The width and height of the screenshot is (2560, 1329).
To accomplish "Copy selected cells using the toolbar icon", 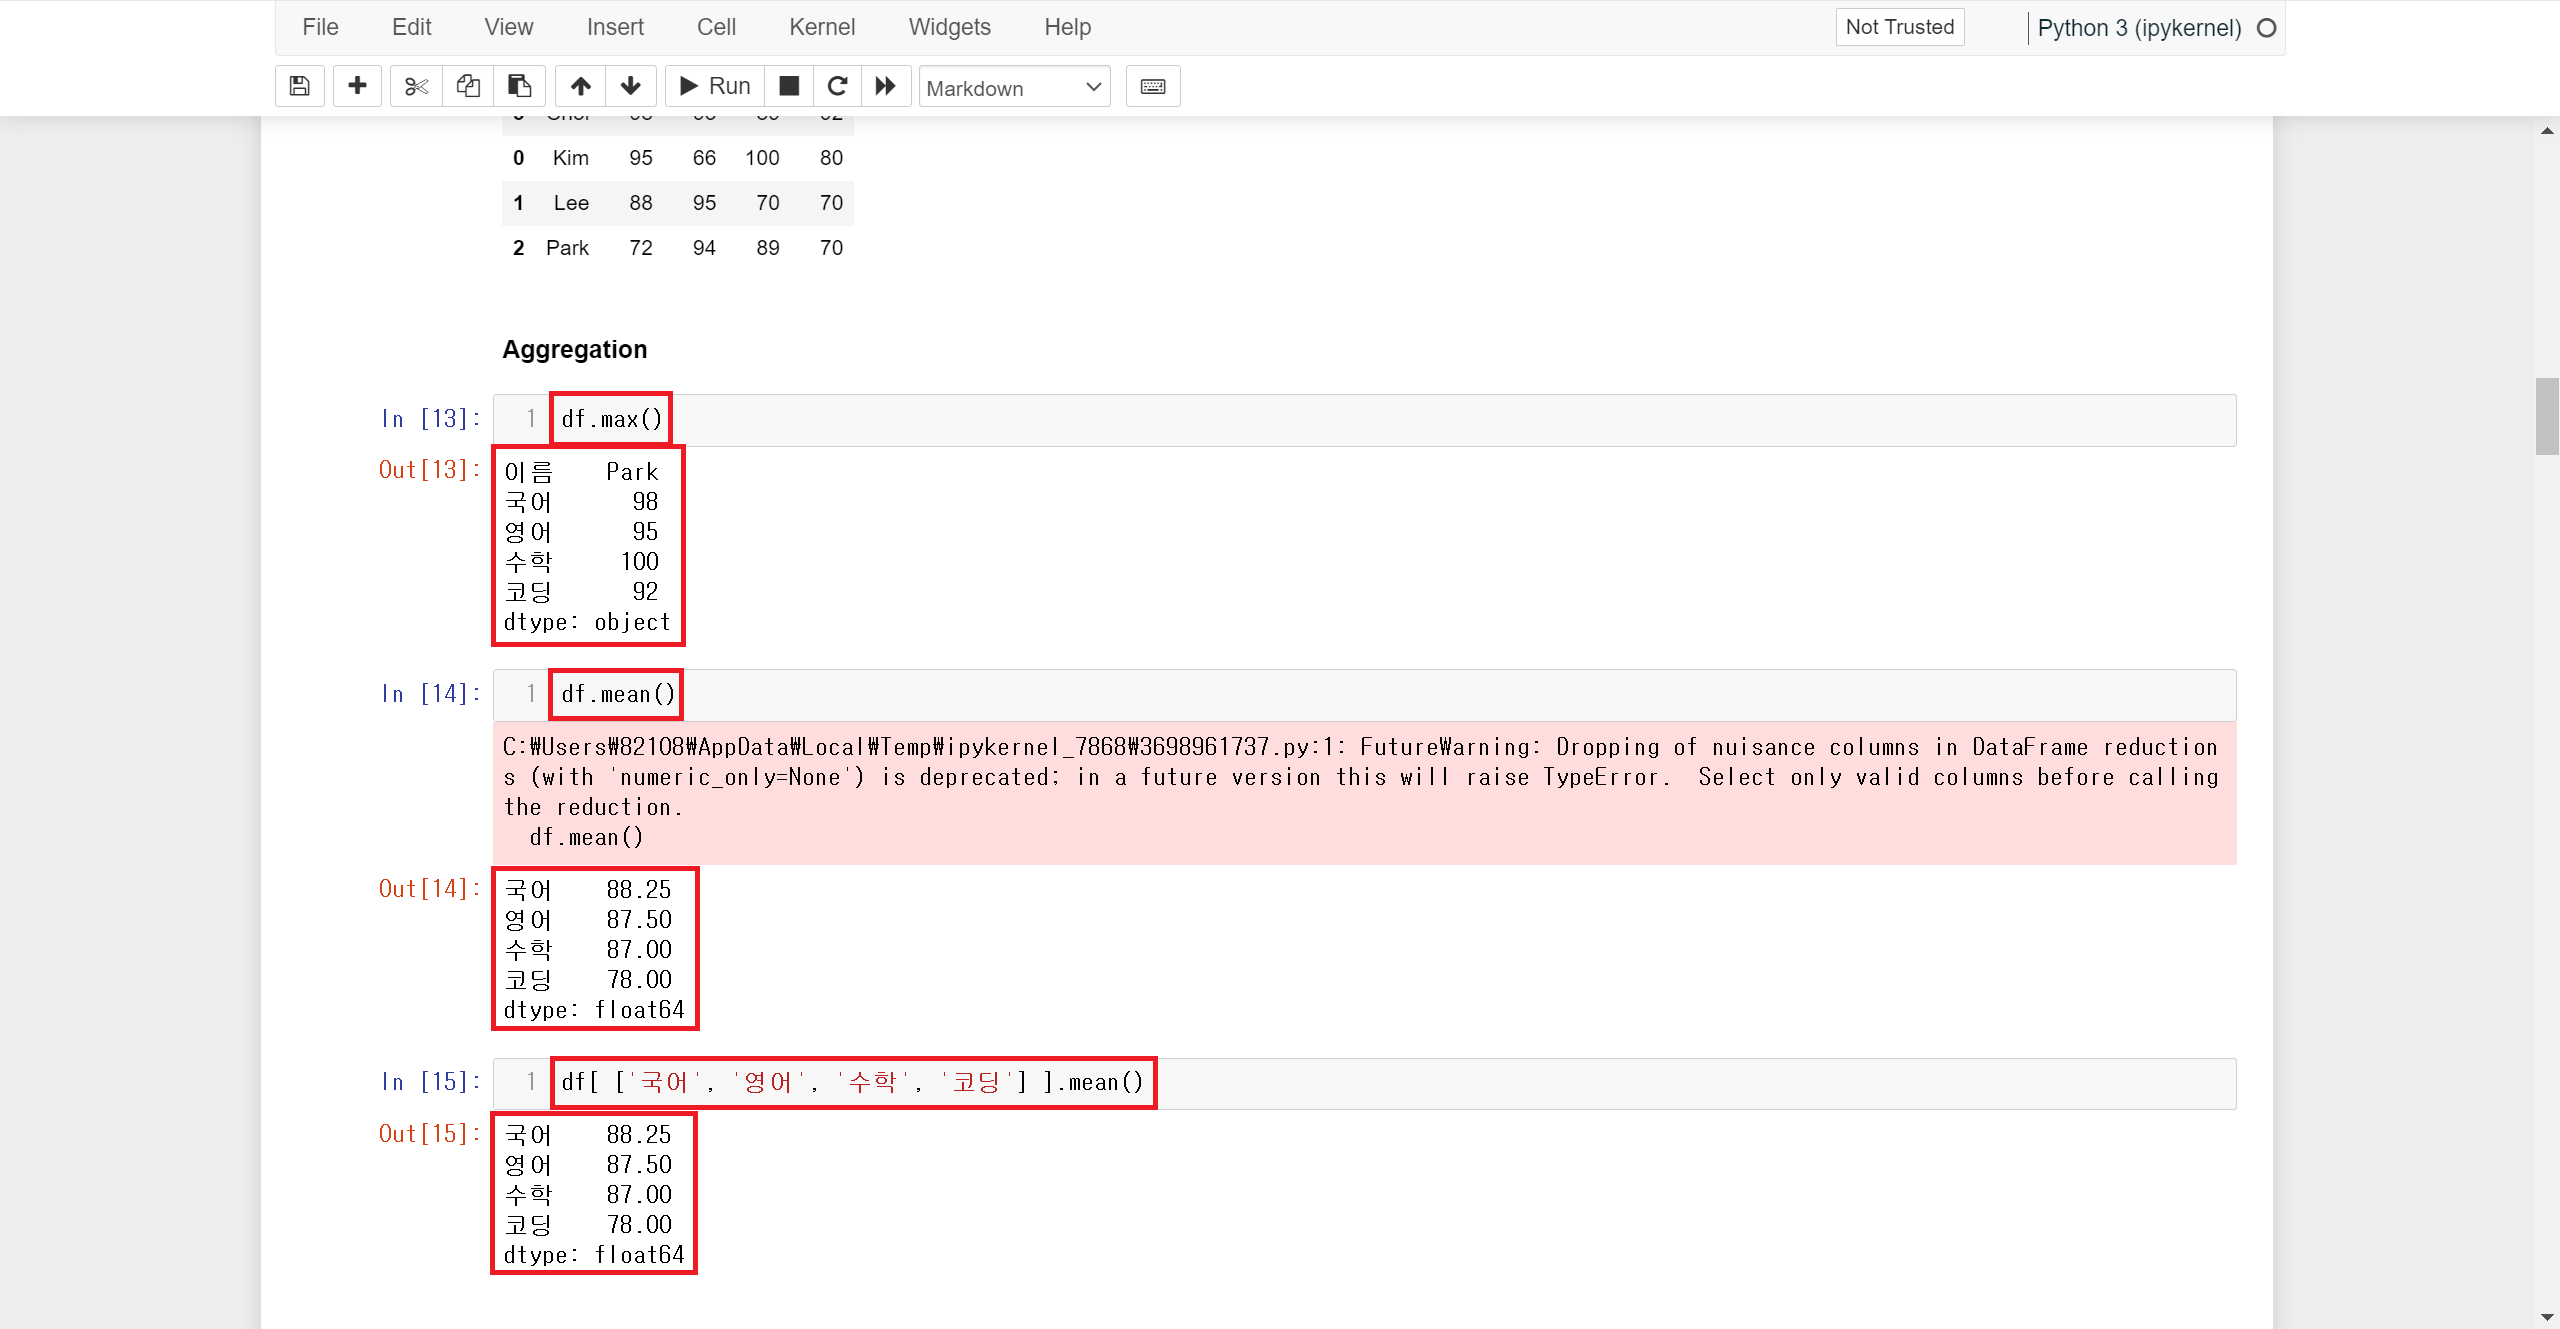I will coord(468,86).
